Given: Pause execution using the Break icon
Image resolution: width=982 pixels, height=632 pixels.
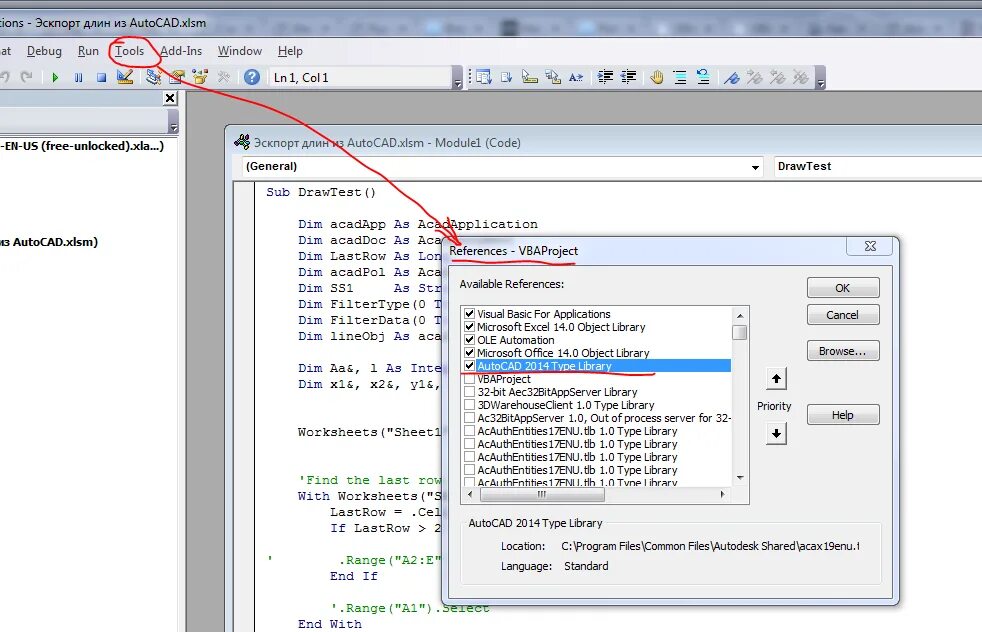Looking at the screenshot, I should [x=78, y=76].
